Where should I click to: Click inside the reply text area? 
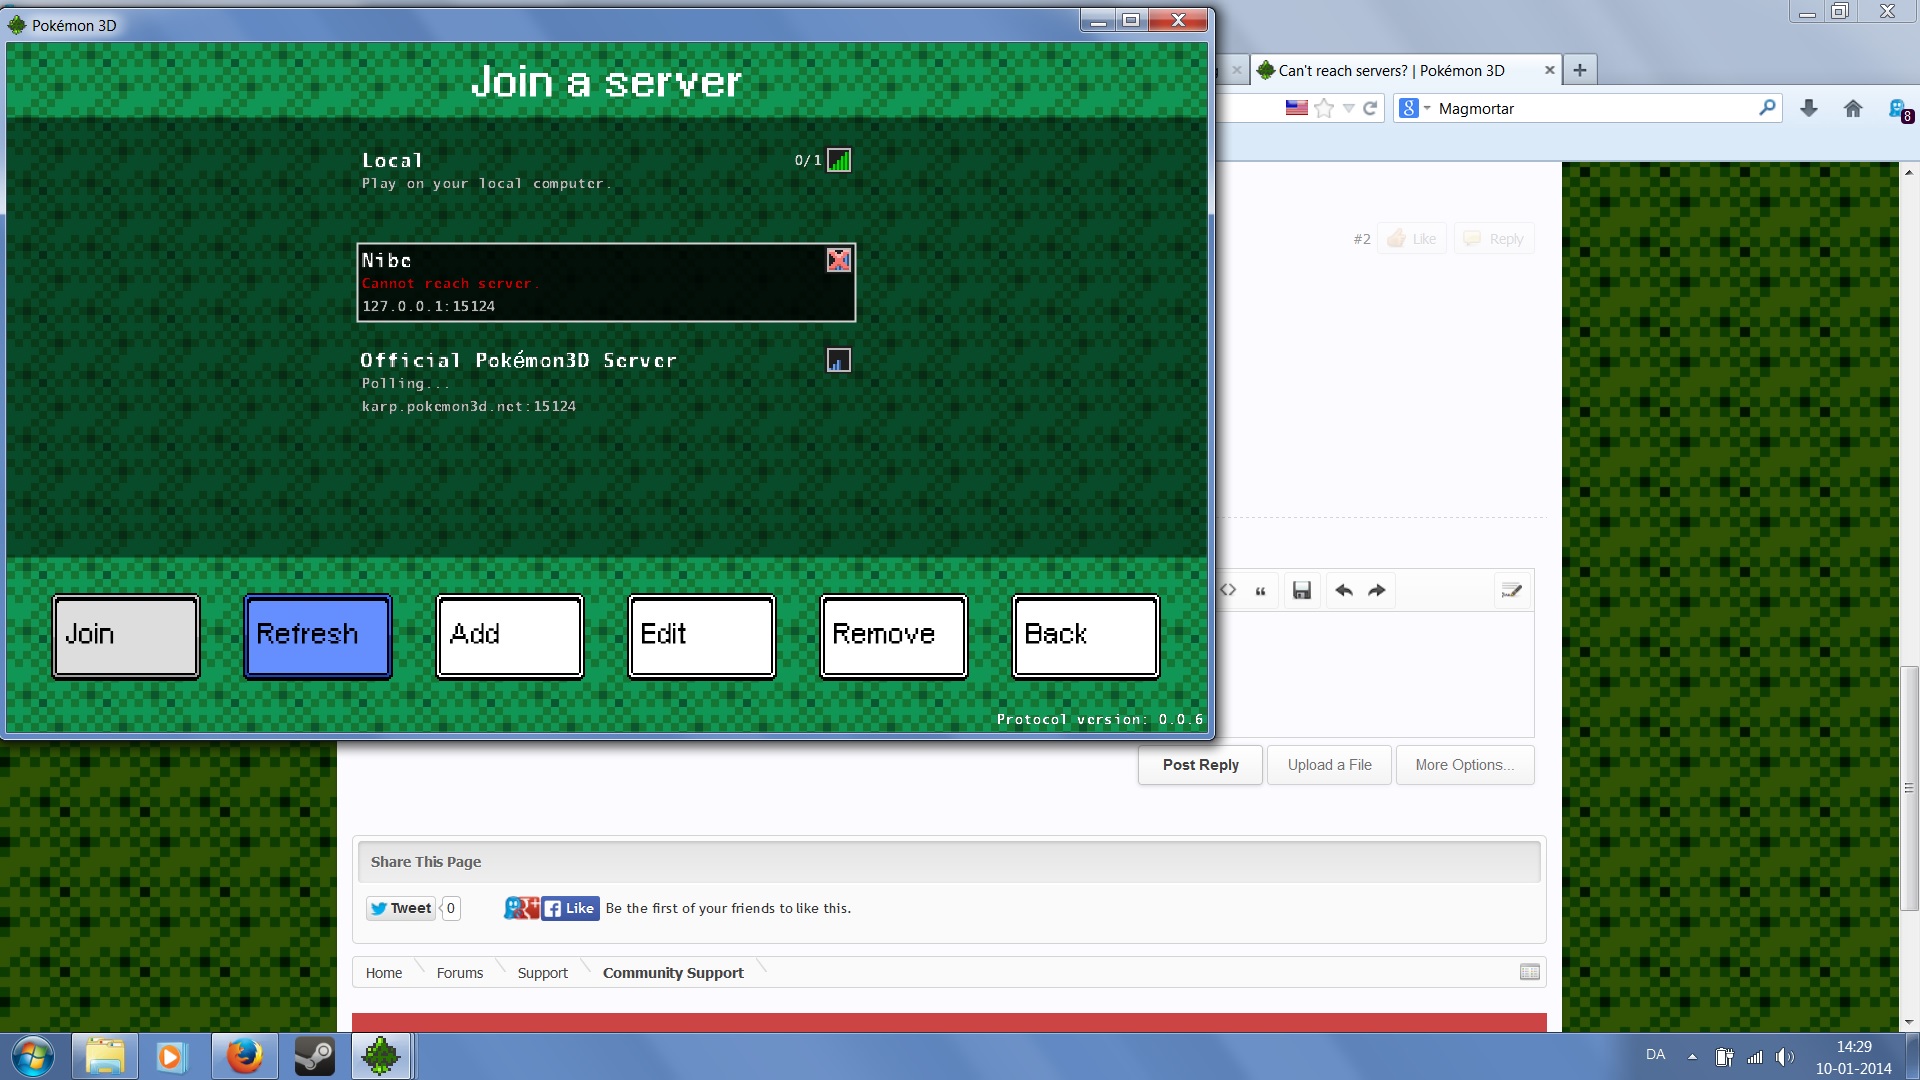(x=1377, y=674)
